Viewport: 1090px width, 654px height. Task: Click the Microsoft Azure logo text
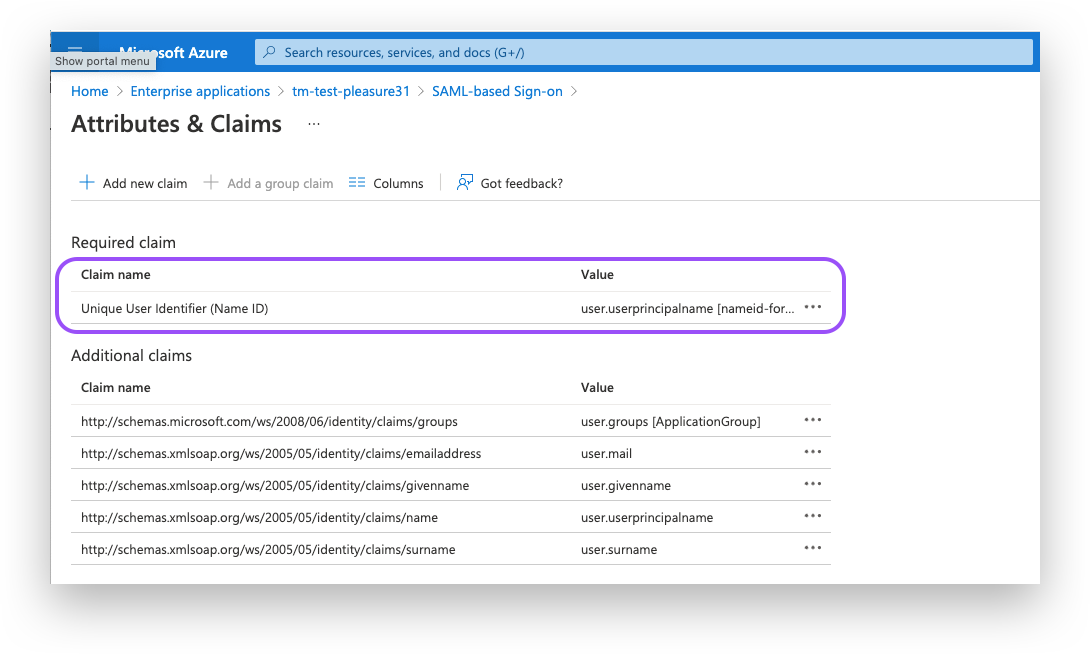click(173, 52)
